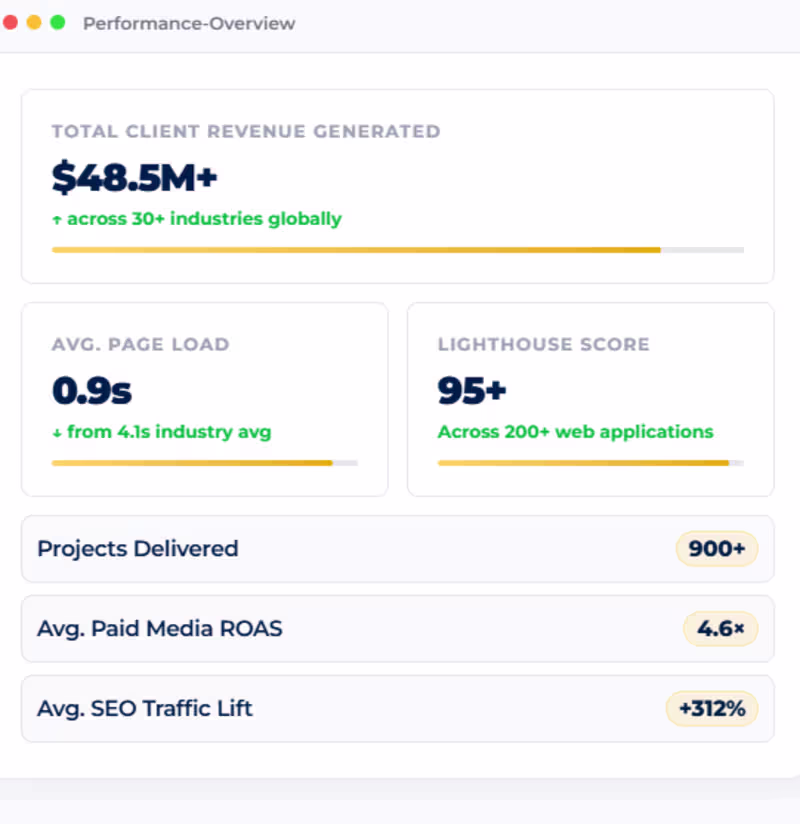Click the down arrow beside 4.1s industry avg
The height and width of the screenshot is (824, 800).
tap(57, 433)
